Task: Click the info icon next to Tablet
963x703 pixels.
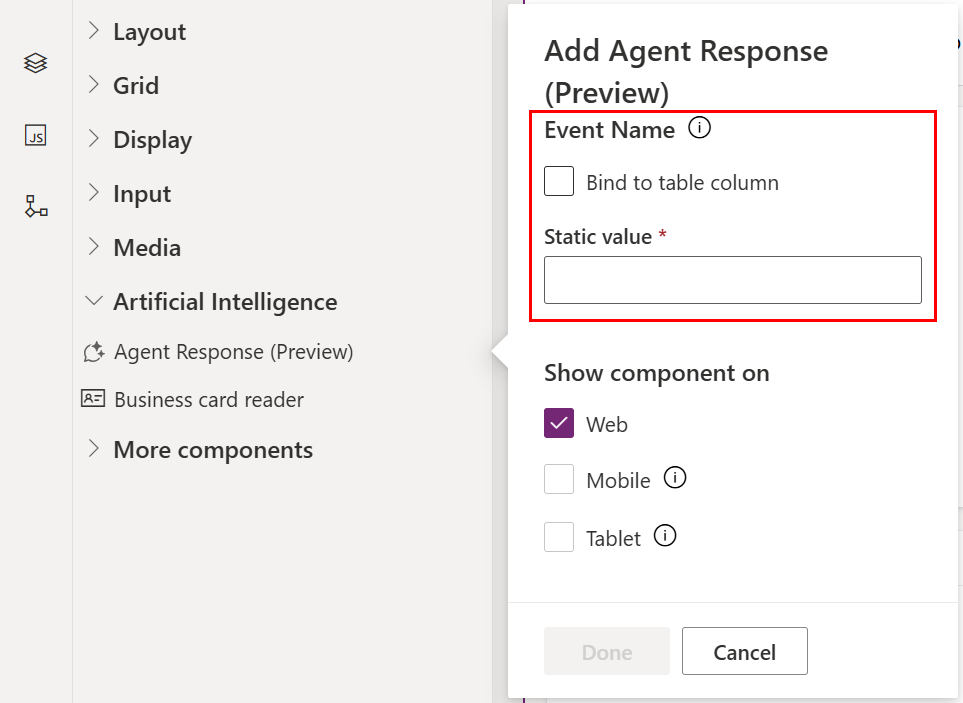Action: [665, 537]
